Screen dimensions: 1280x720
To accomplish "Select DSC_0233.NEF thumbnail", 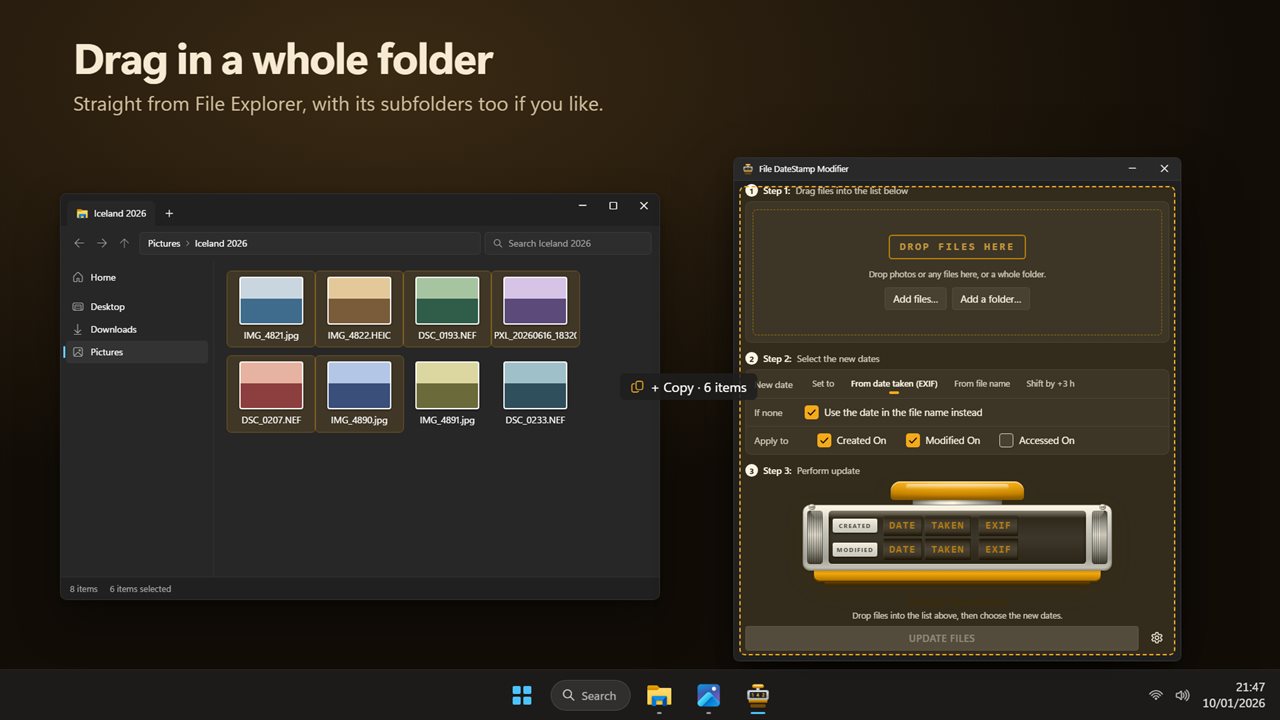I will (535, 385).
